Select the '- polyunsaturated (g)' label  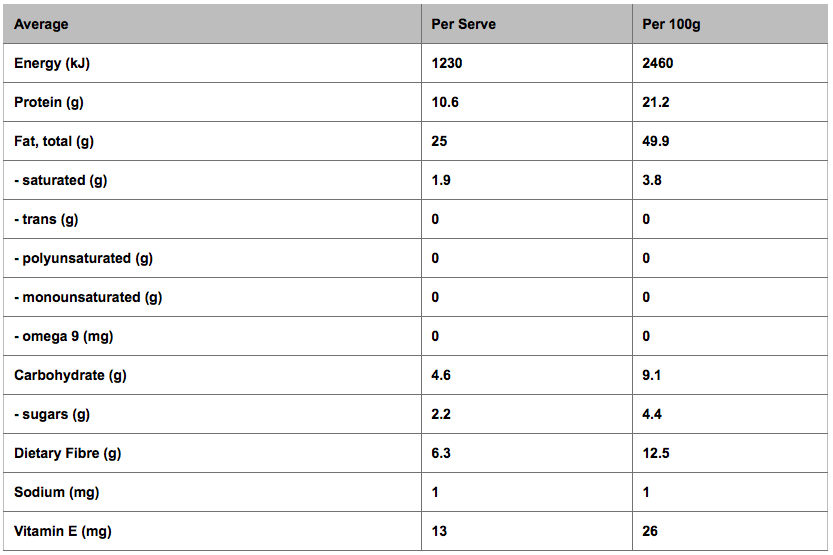coord(83,259)
